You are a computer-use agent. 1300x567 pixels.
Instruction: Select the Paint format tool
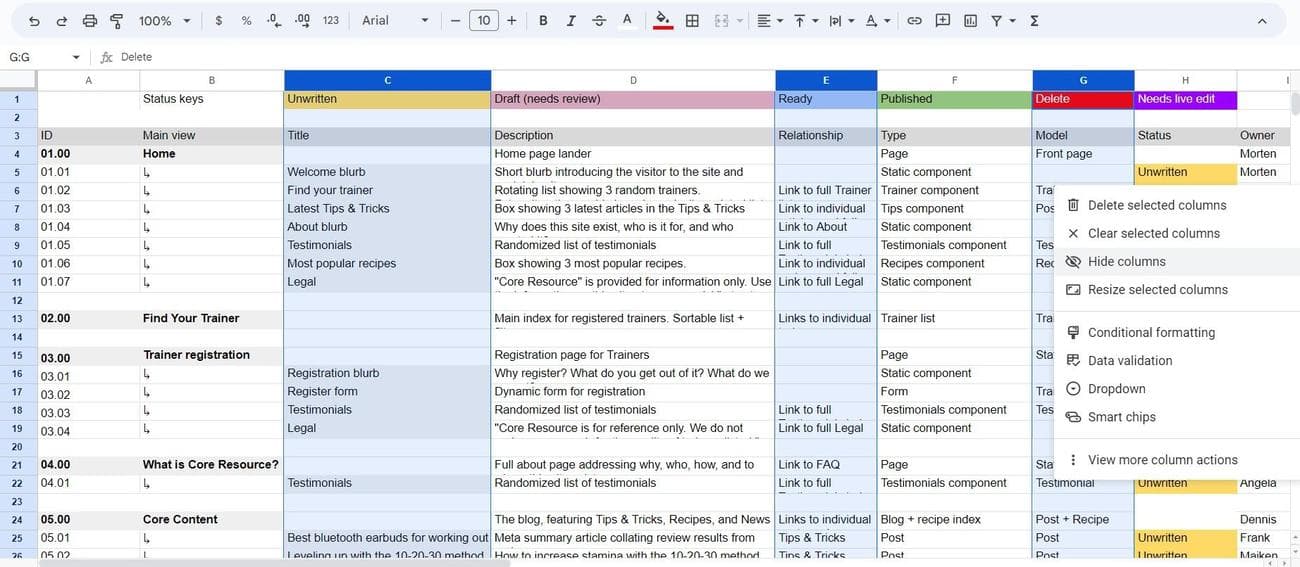coord(116,21)
